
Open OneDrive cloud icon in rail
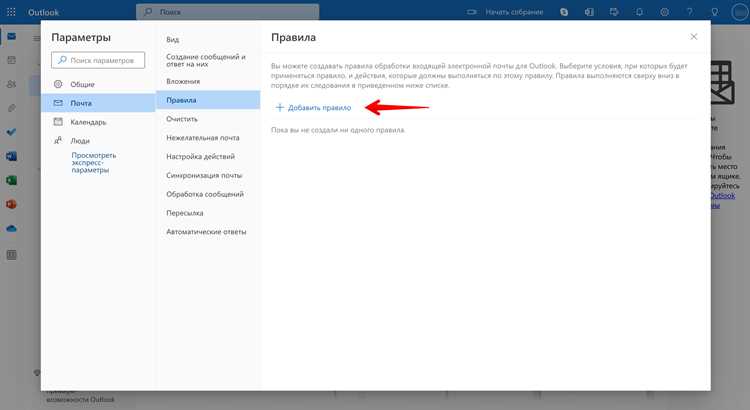(x=11, y=229)
